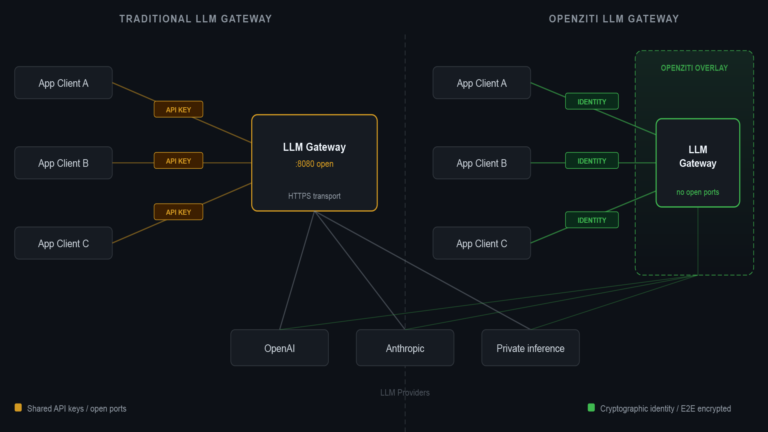Click the API KEY badge on App Client C's line
The image size is (768, 432).
tap(178, 212)
